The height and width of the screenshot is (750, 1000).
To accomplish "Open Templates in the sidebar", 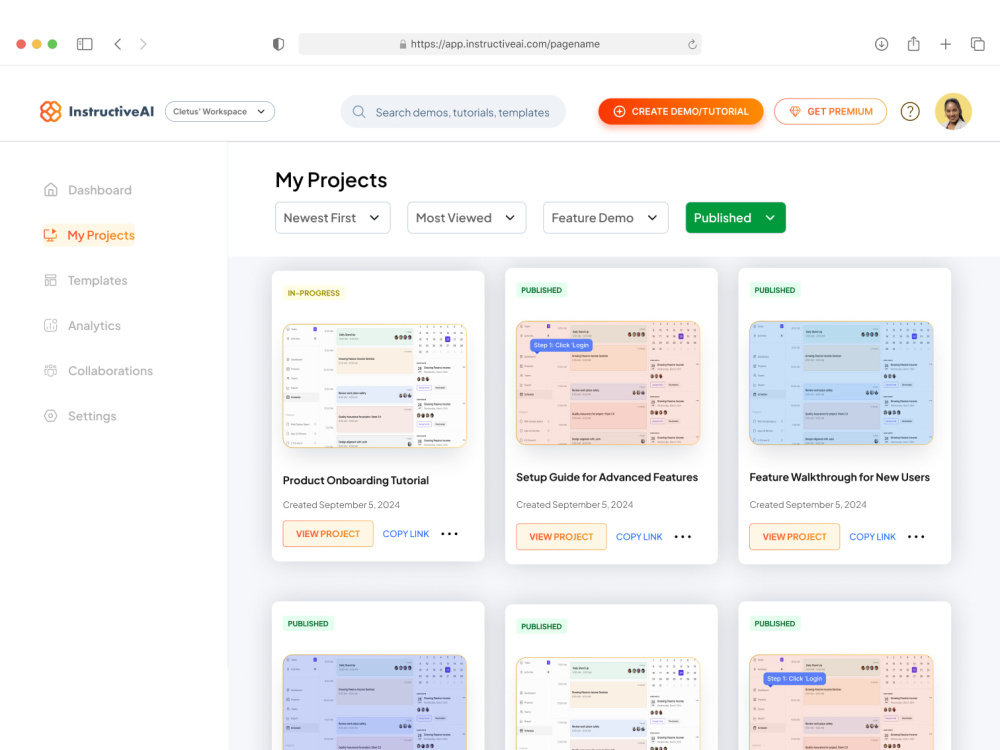I will click(x=85, y=281).
